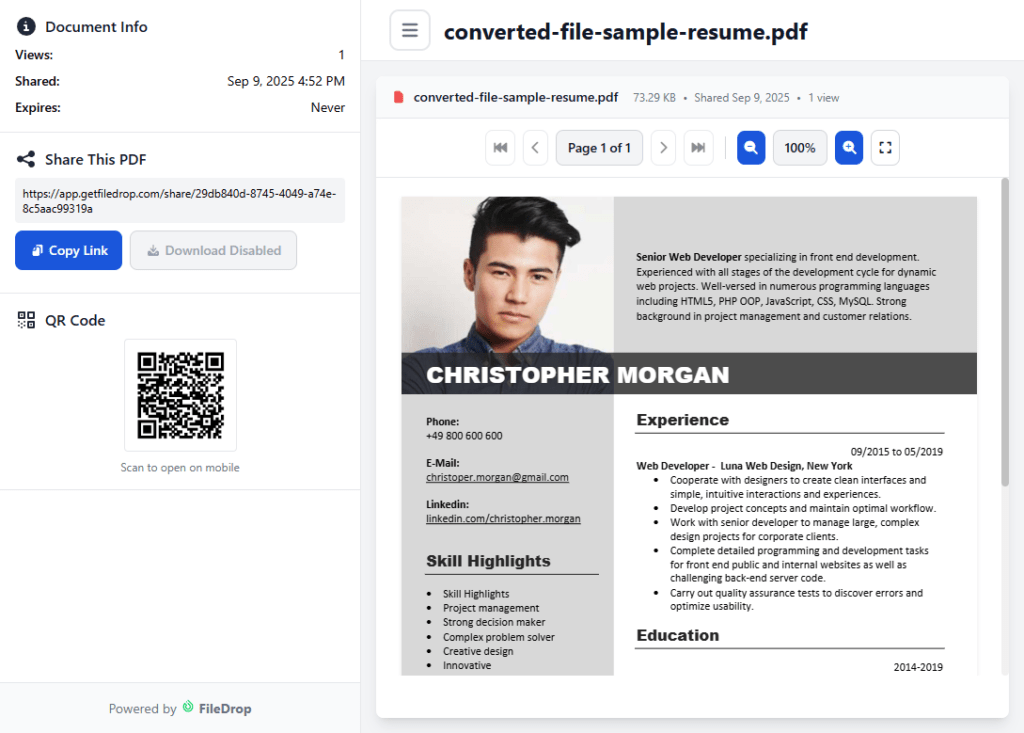Click the QR code image
The height and width of the screenshot is (733, 1024).
(180, 395)
